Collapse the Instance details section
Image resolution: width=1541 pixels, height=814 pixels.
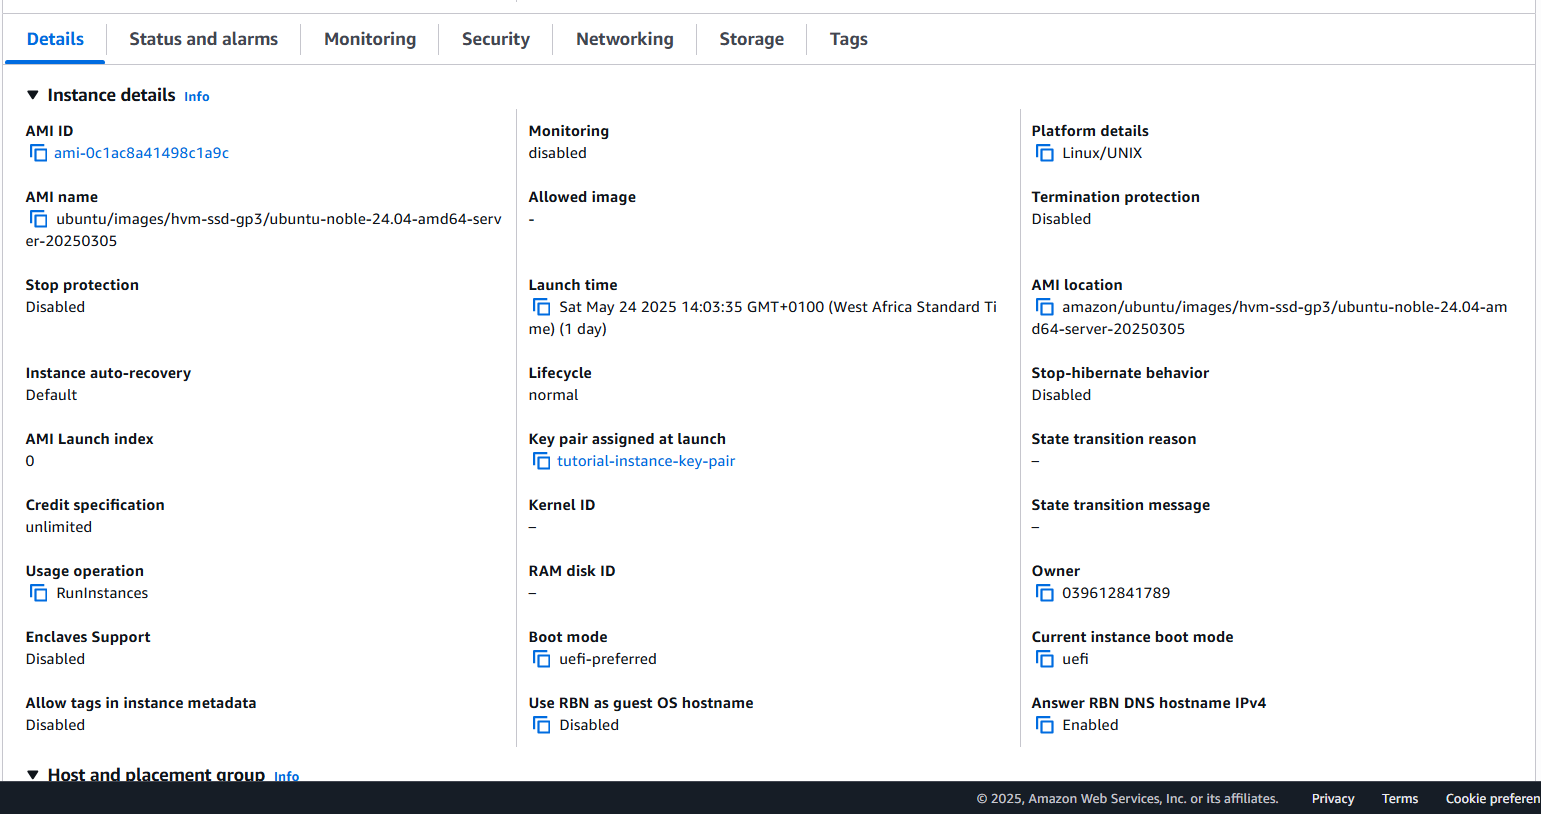pyautogui.click(x=32, y=95)
